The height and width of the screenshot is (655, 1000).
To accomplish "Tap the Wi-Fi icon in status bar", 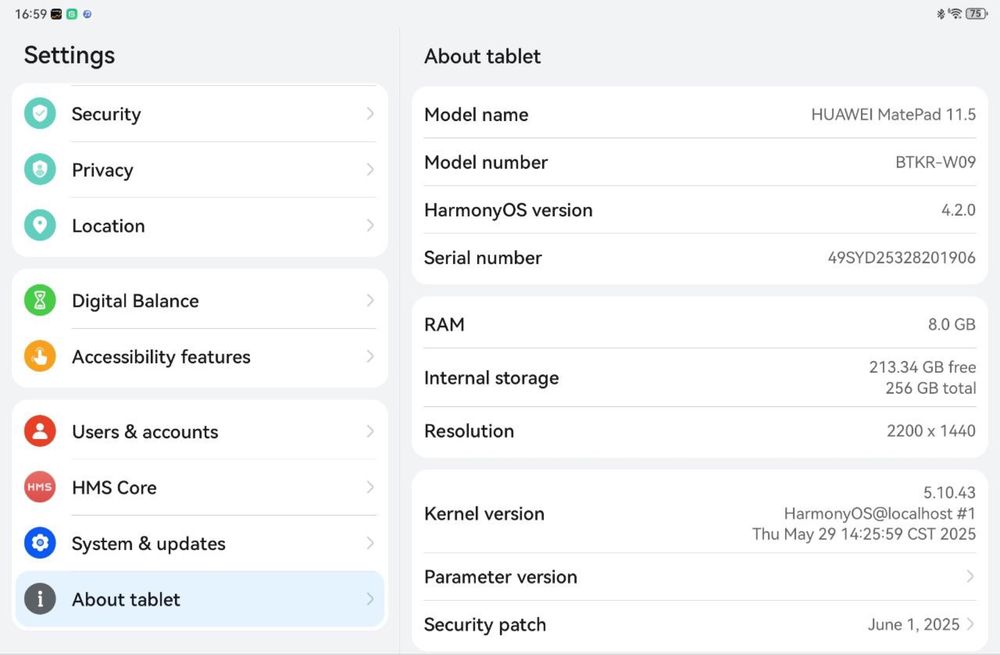I will [x=955, y=13].
